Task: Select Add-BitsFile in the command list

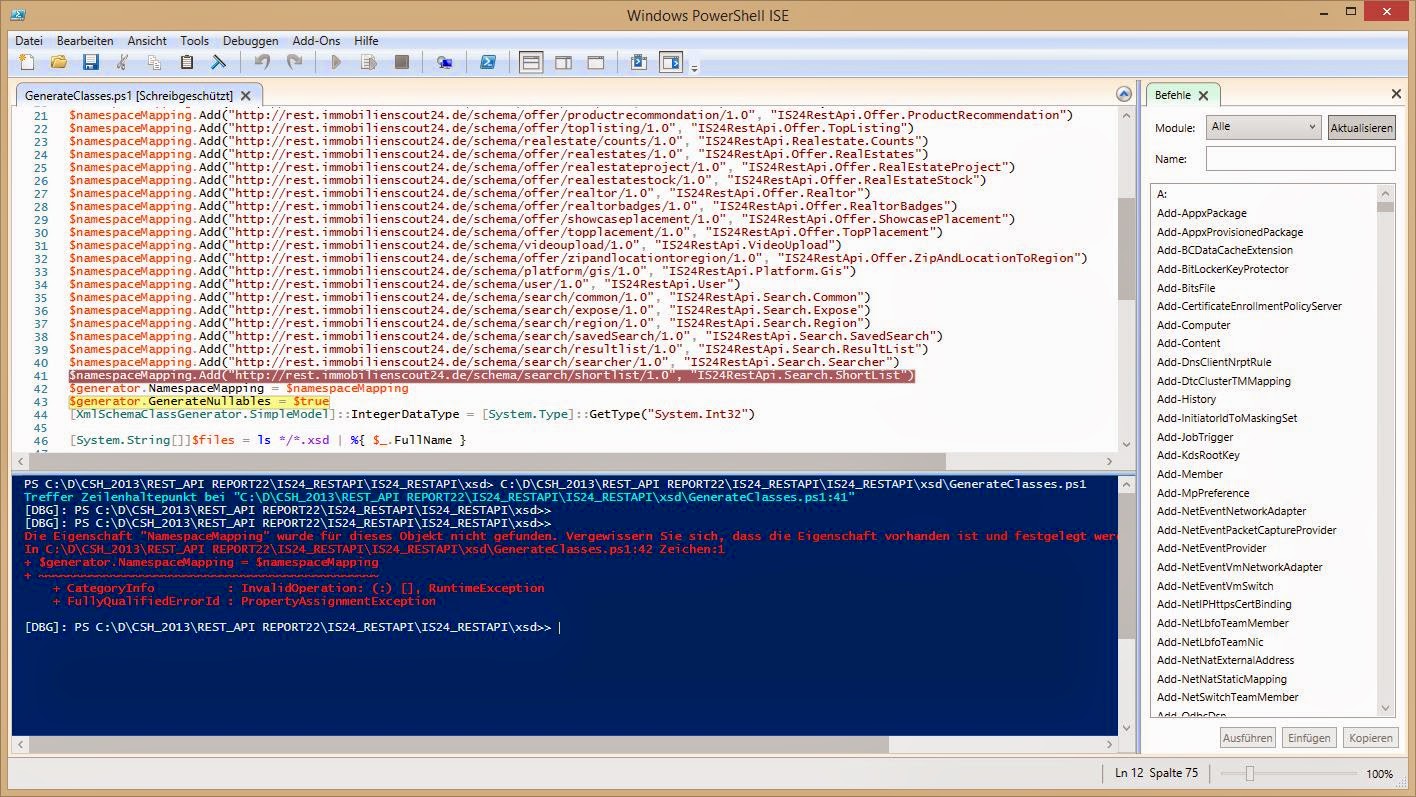Action: click(x=1186, y=288)
